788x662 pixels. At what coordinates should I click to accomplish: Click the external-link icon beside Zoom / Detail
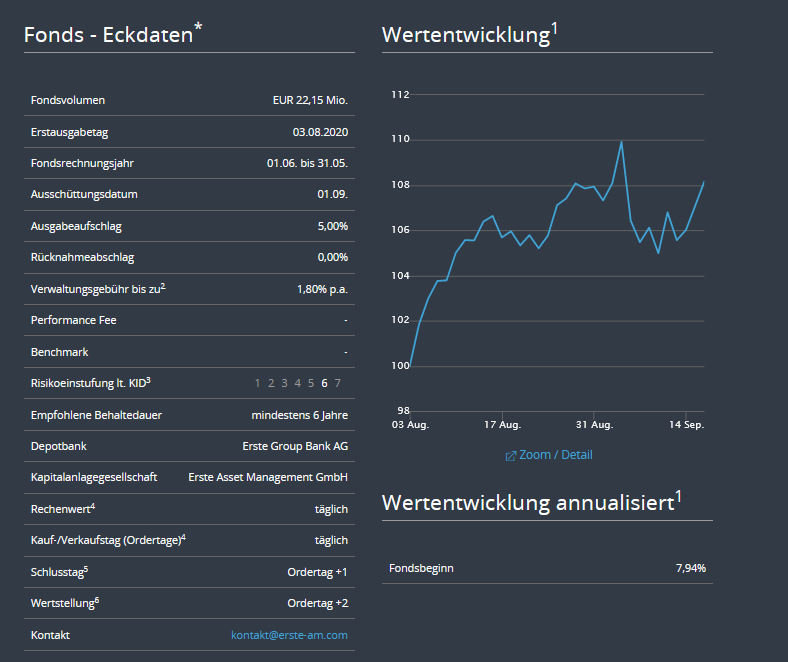(511, 456)
